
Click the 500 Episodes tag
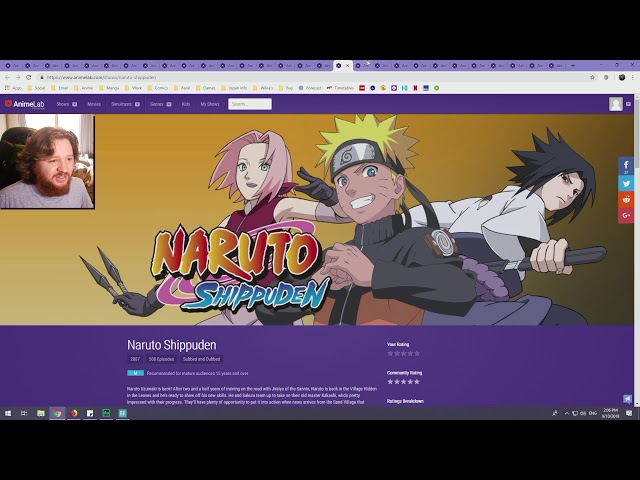(x=161, y=359)
